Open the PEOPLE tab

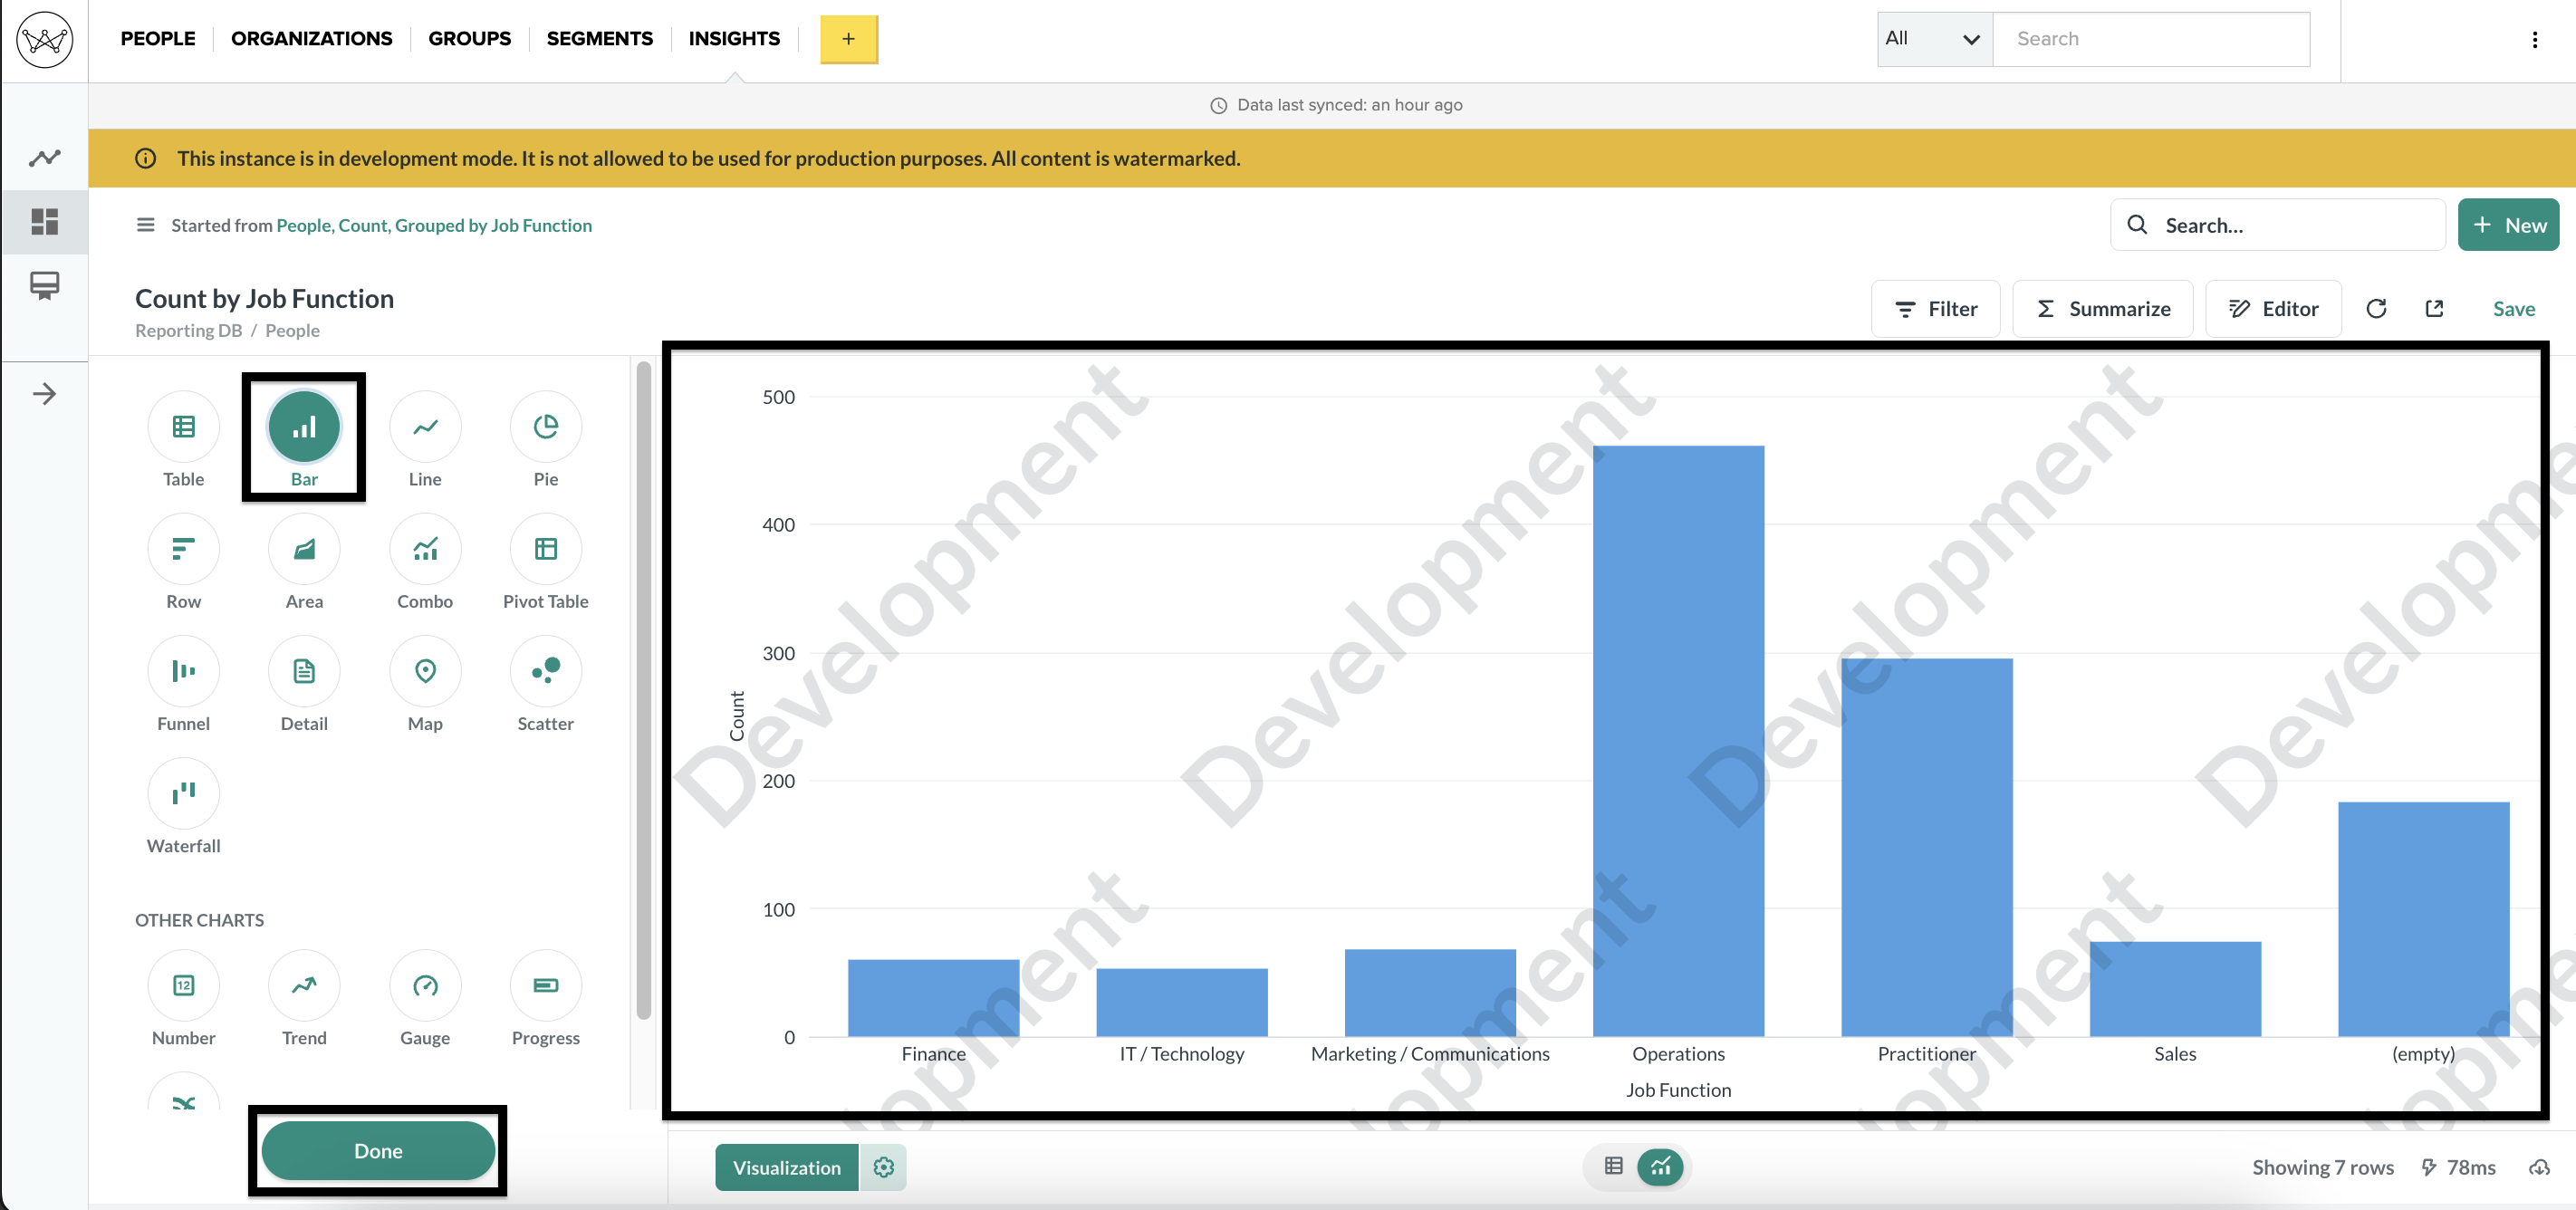[158, 38]
